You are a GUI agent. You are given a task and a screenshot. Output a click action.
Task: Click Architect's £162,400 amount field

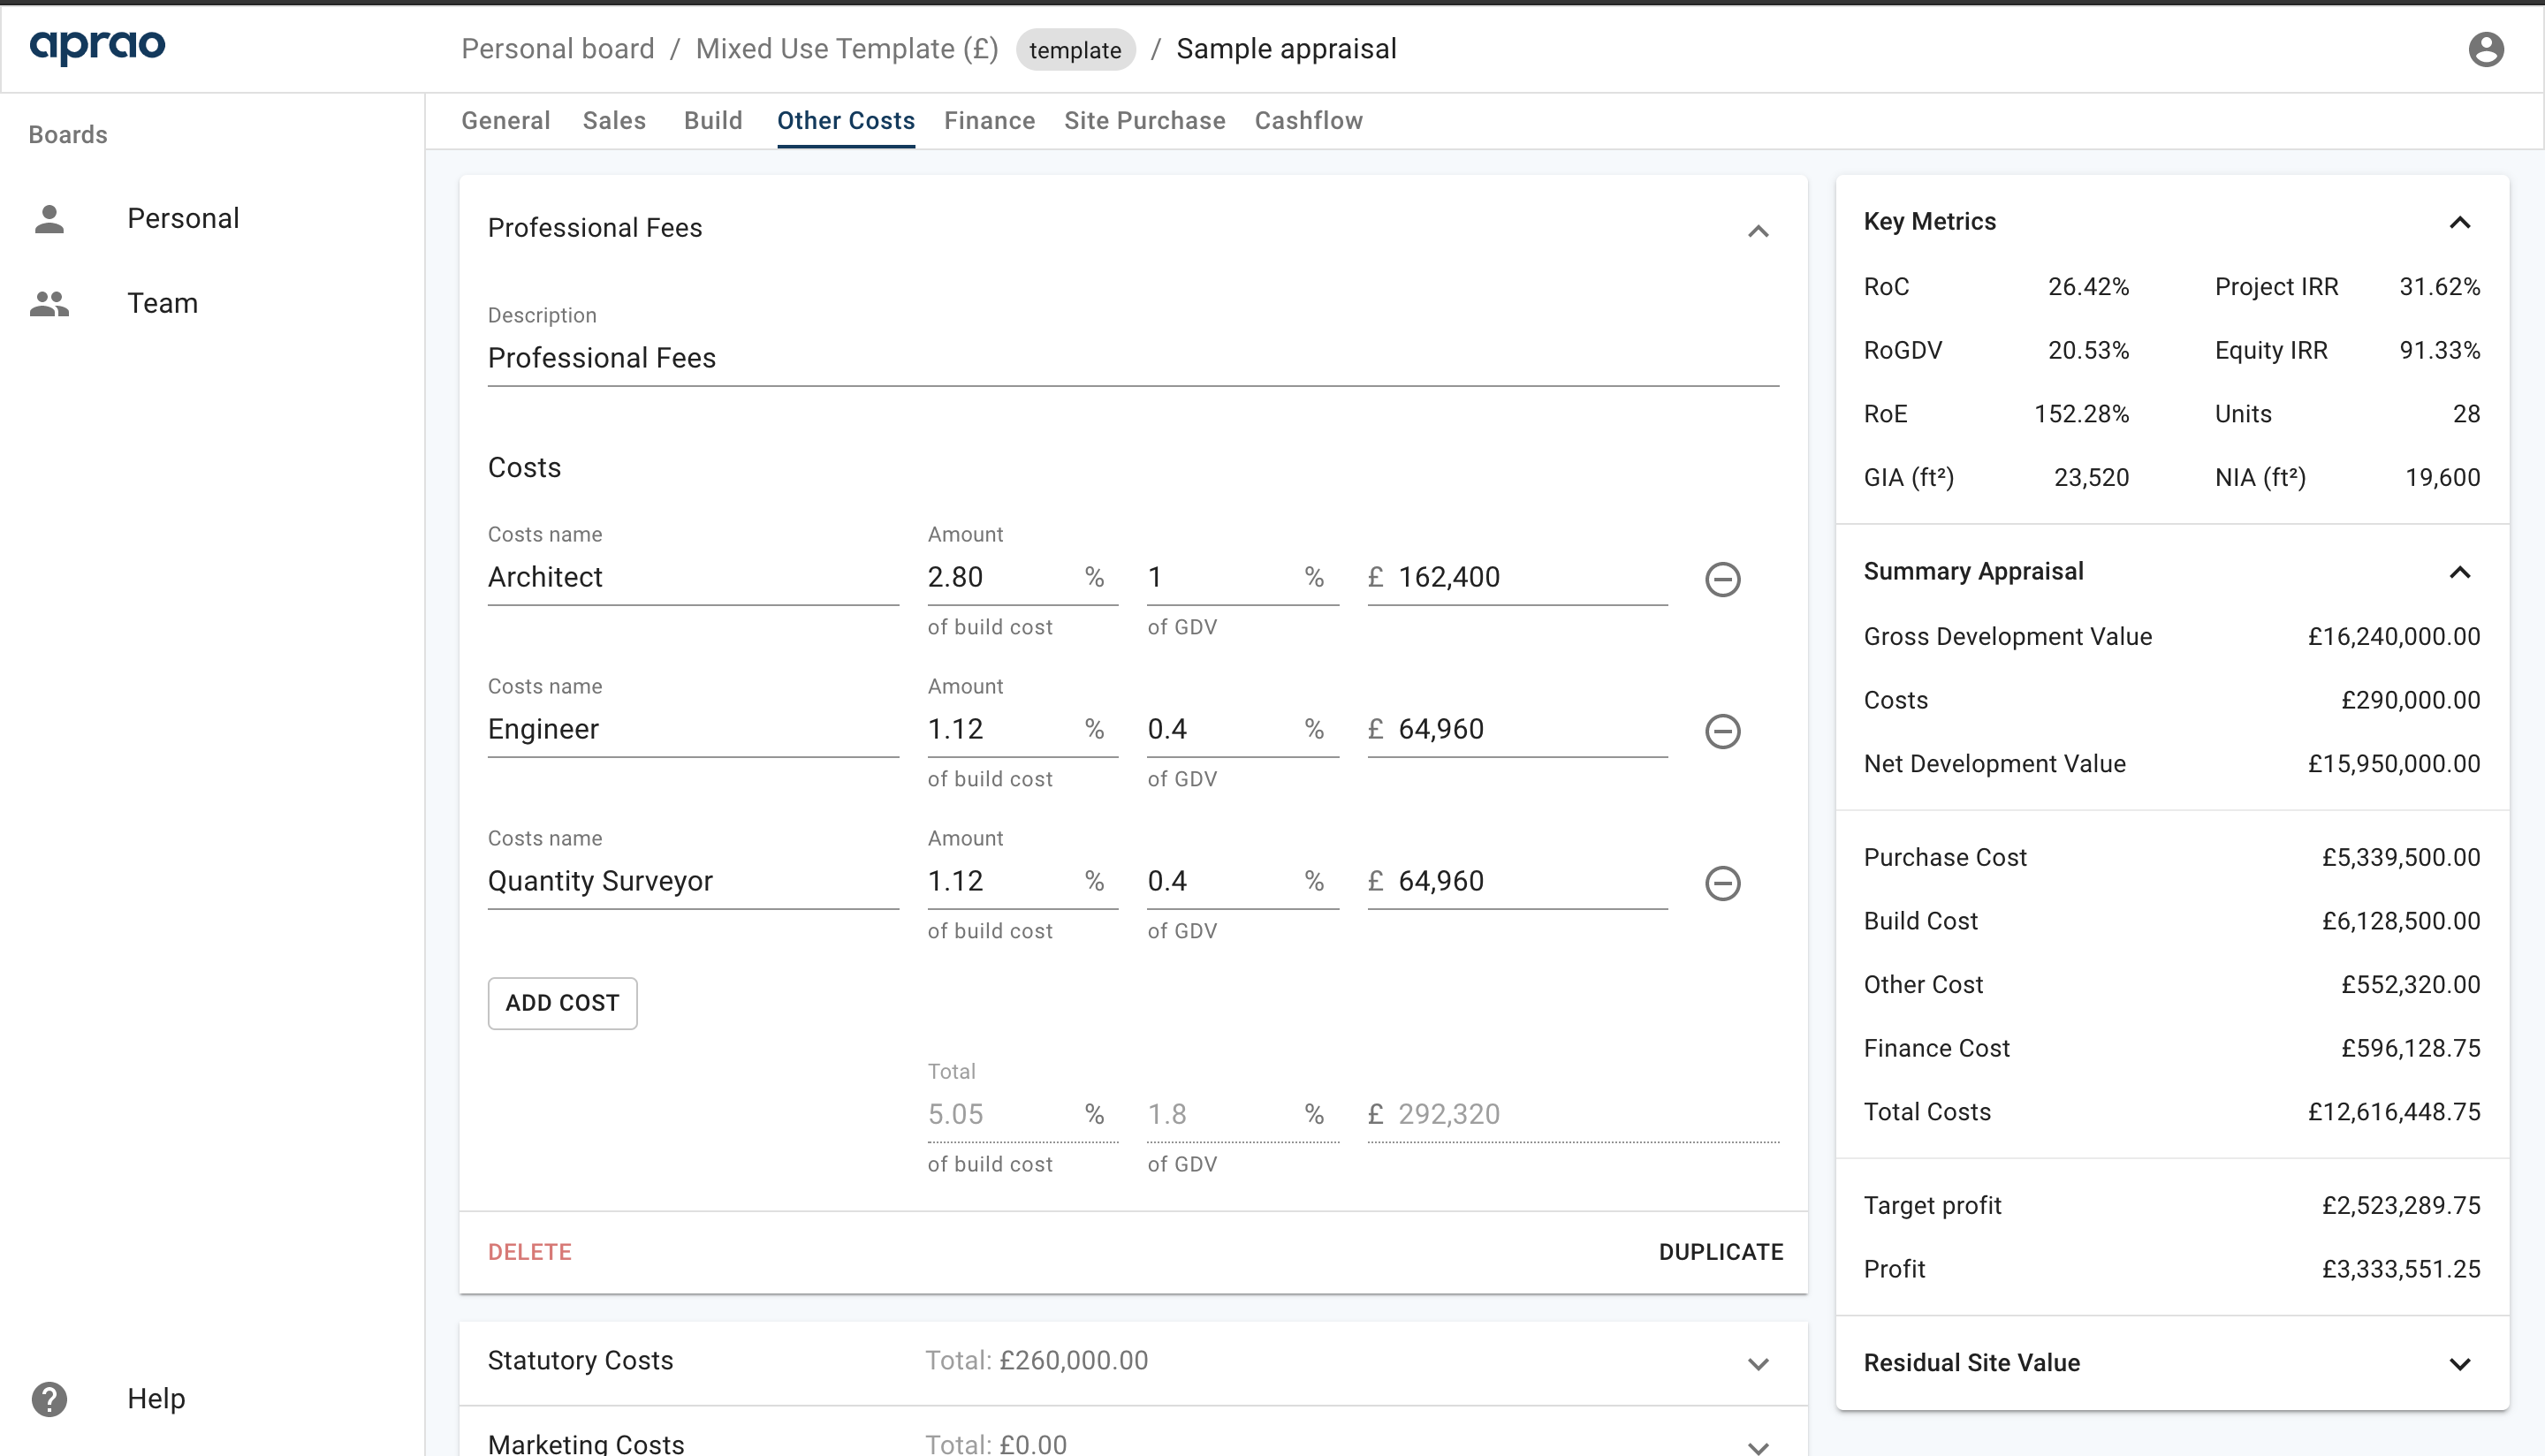point(1517,577)
